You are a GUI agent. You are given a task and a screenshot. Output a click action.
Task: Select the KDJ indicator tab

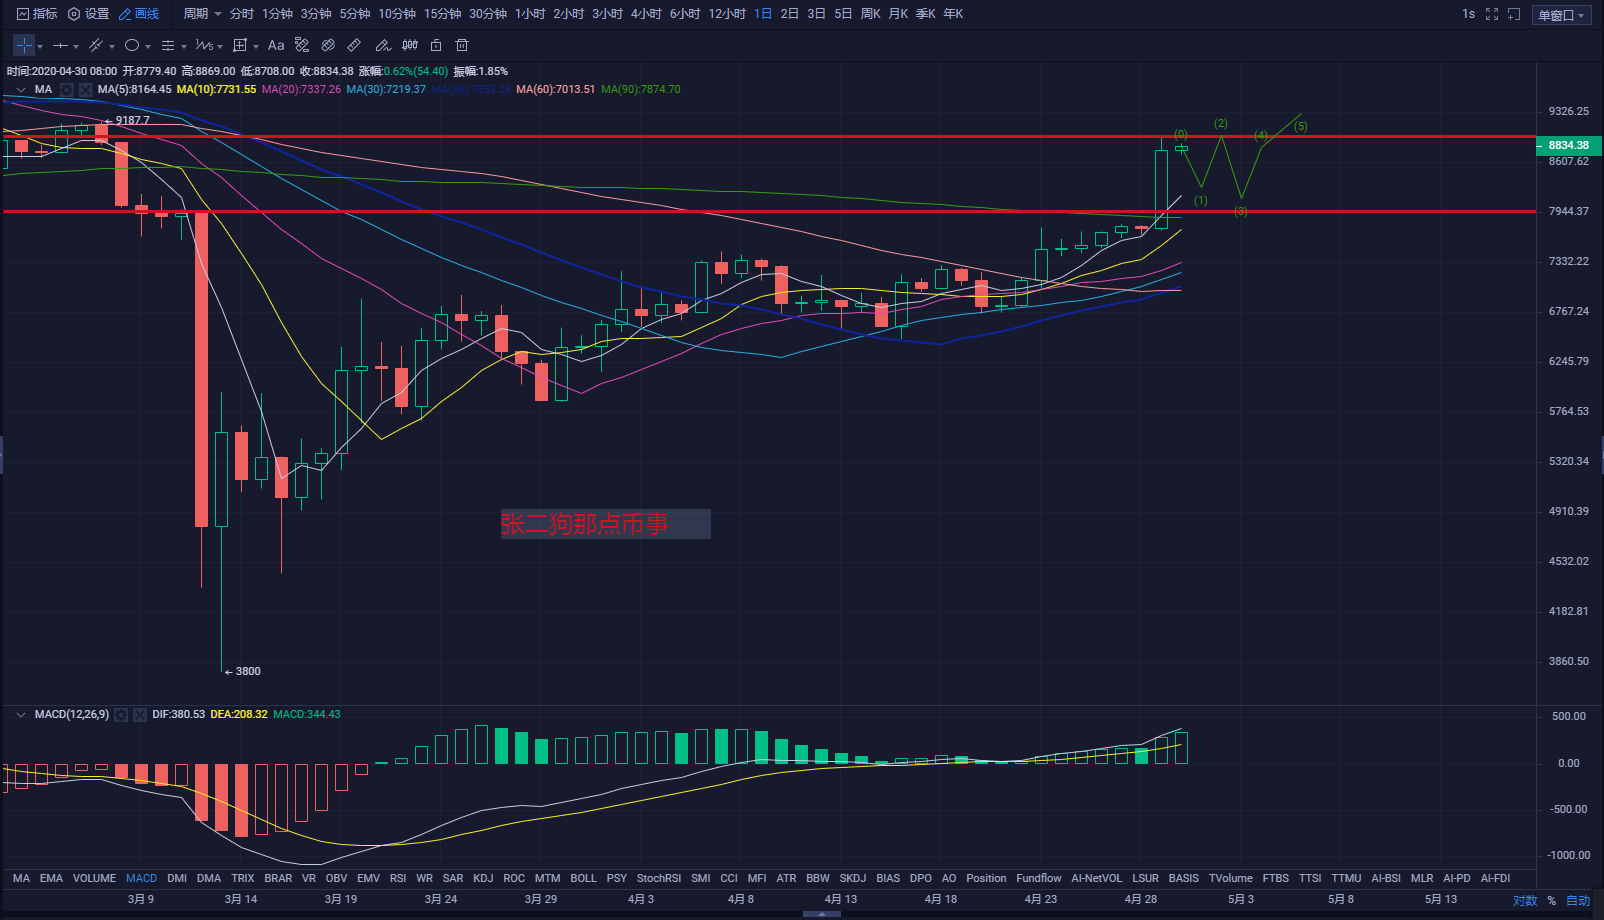(483, 878)
